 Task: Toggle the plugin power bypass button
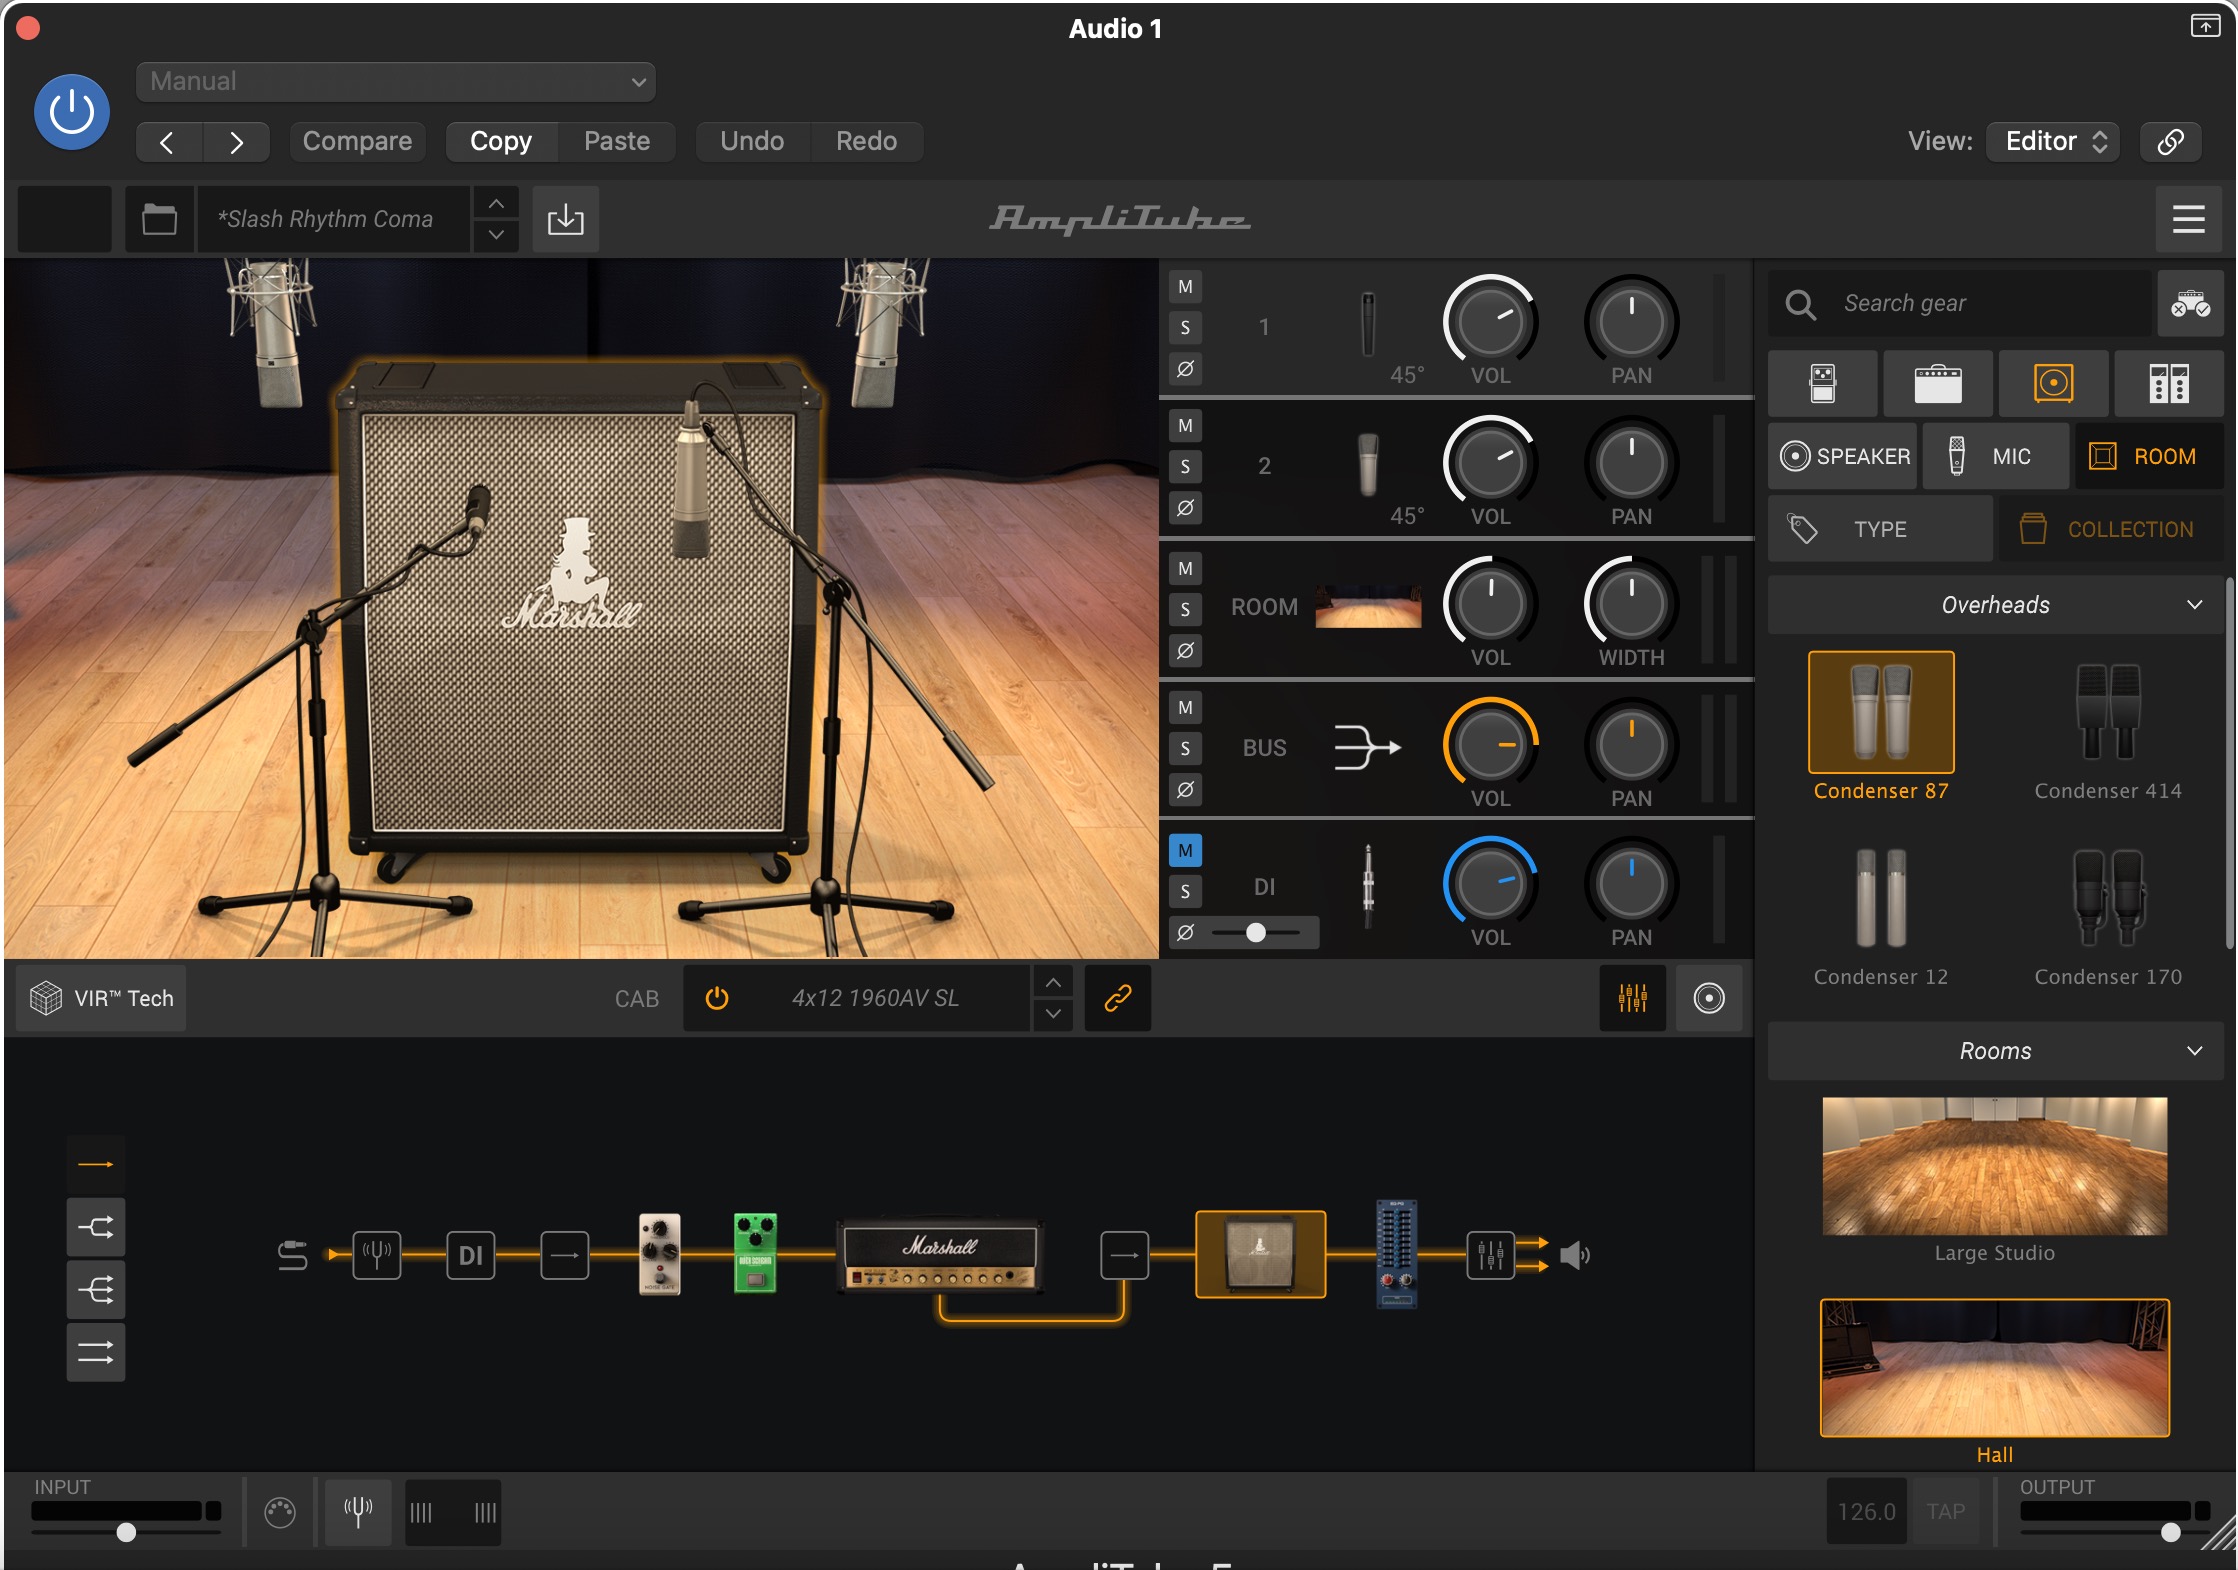pos(72,111)
